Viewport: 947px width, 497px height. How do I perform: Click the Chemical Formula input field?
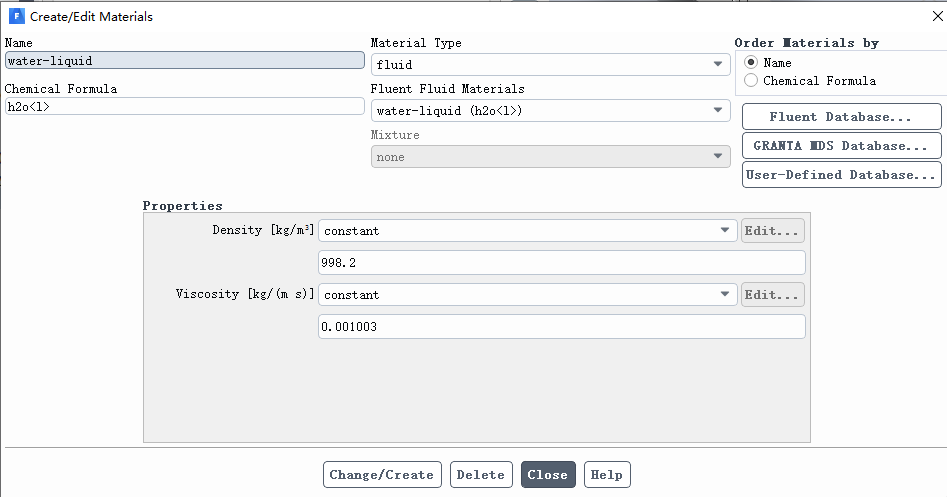point(185,107)
